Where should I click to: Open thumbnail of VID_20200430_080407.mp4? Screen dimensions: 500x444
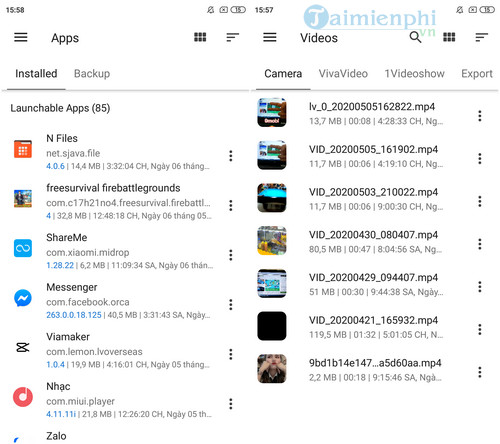[272, 240]
